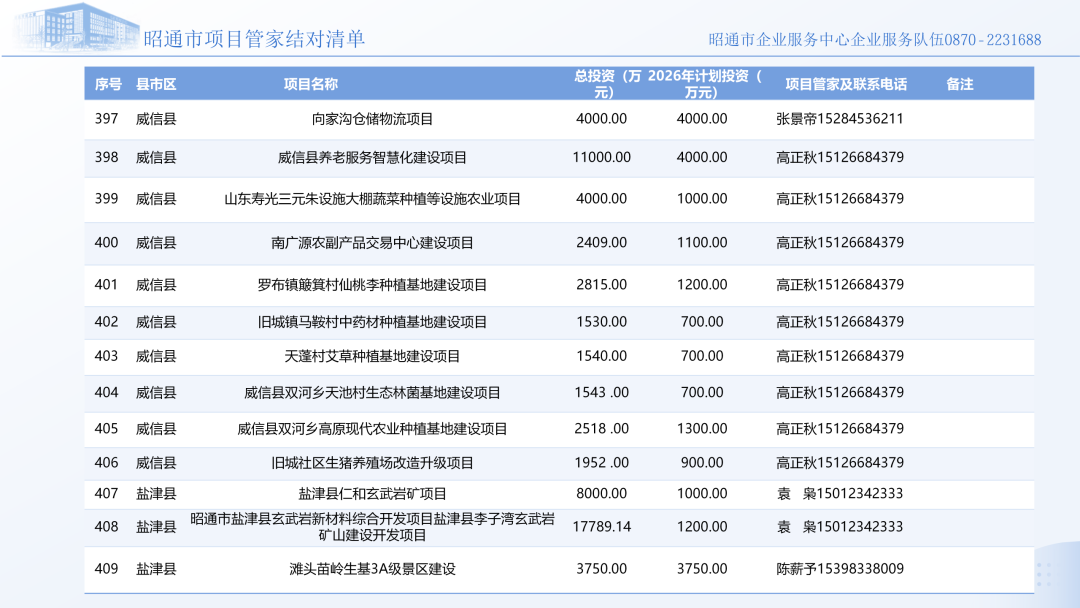
Task: Click project 威信县双河乡高原现代农业种植基地建设项目
Action: [372, 429]
